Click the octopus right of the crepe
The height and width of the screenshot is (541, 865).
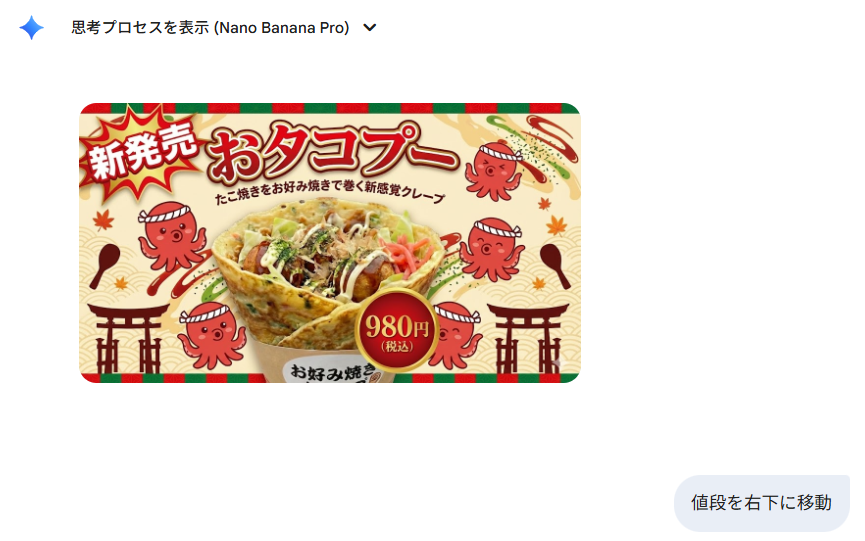pos(492,249)
